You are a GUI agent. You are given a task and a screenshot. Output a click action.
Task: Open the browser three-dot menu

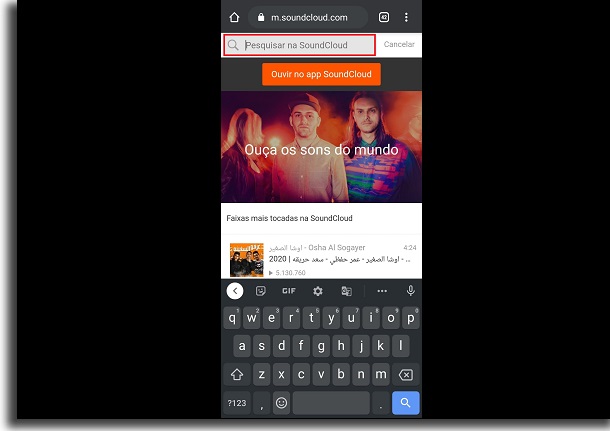click(406, 17)
